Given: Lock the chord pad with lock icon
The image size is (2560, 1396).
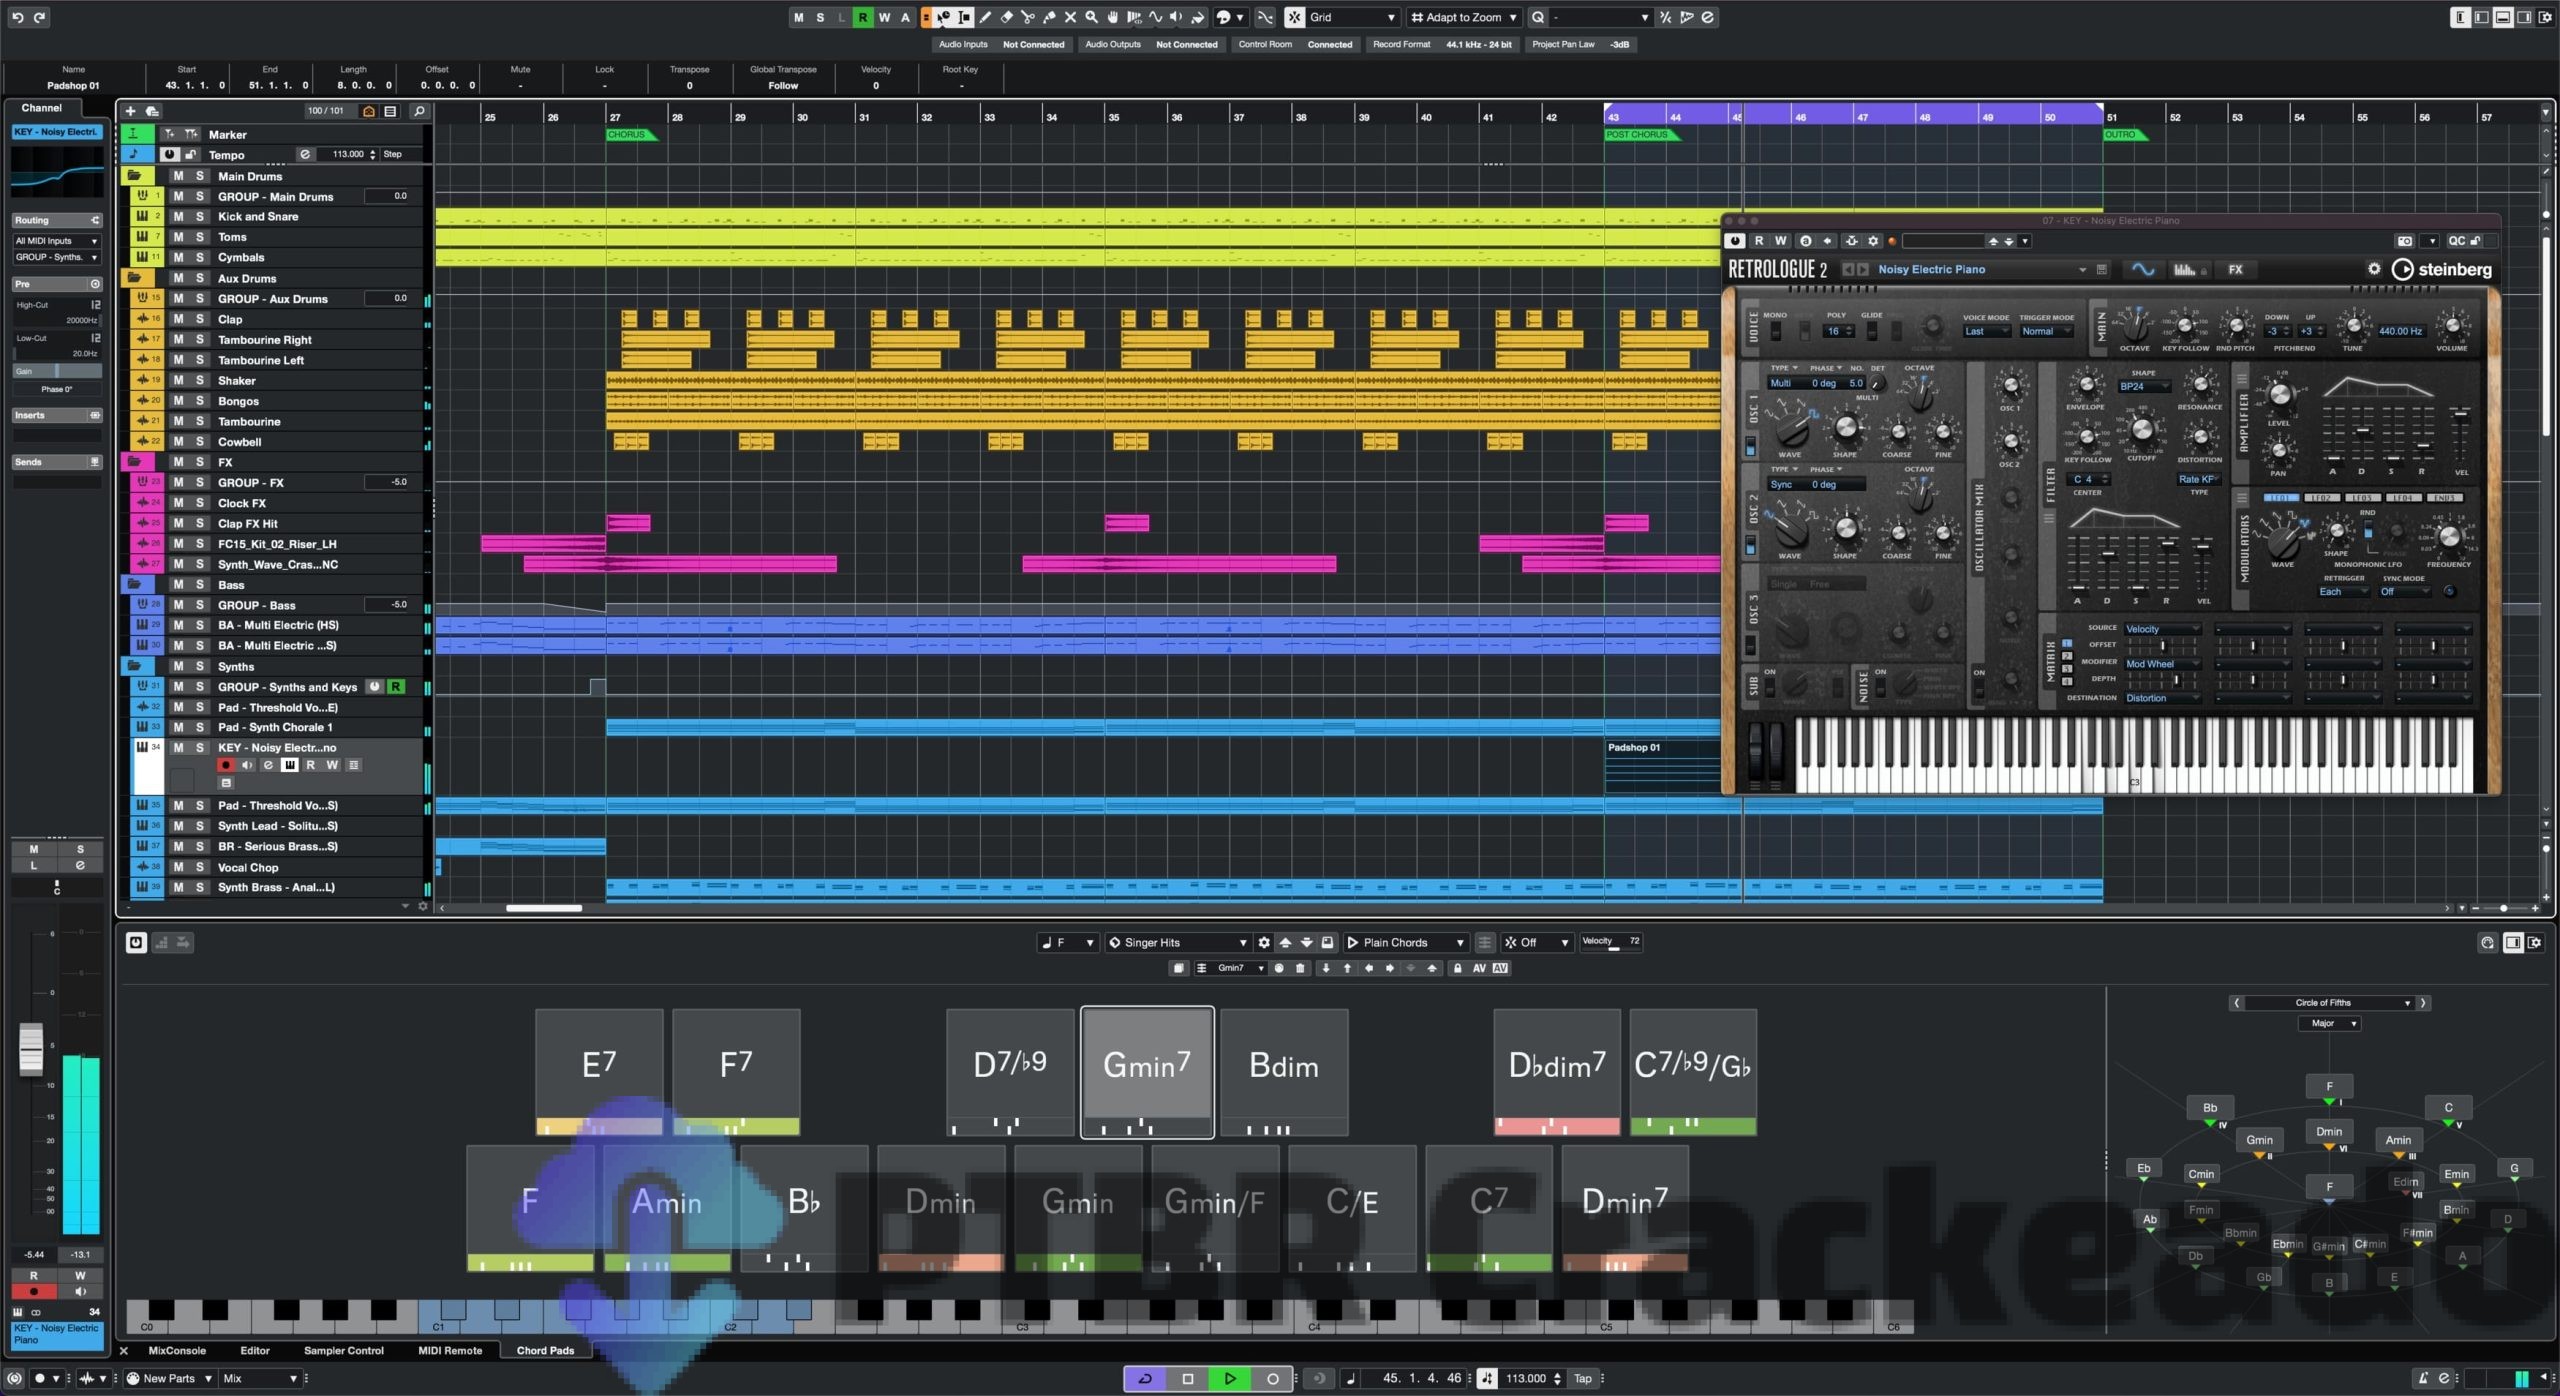Looking at the screenshot, I should pos(1457,968).
